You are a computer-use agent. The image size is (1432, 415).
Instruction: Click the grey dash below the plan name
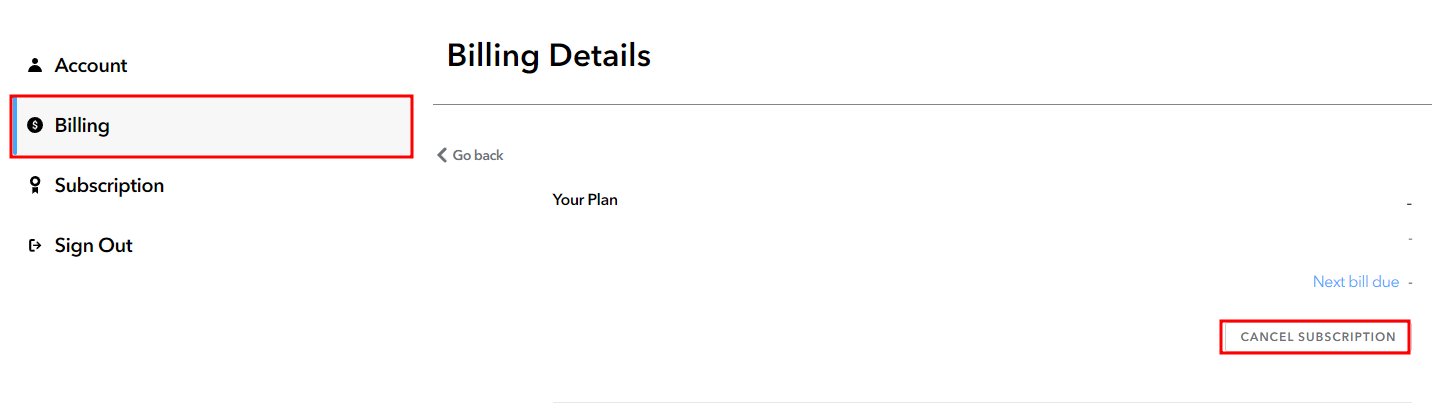tap(1410, 239)
